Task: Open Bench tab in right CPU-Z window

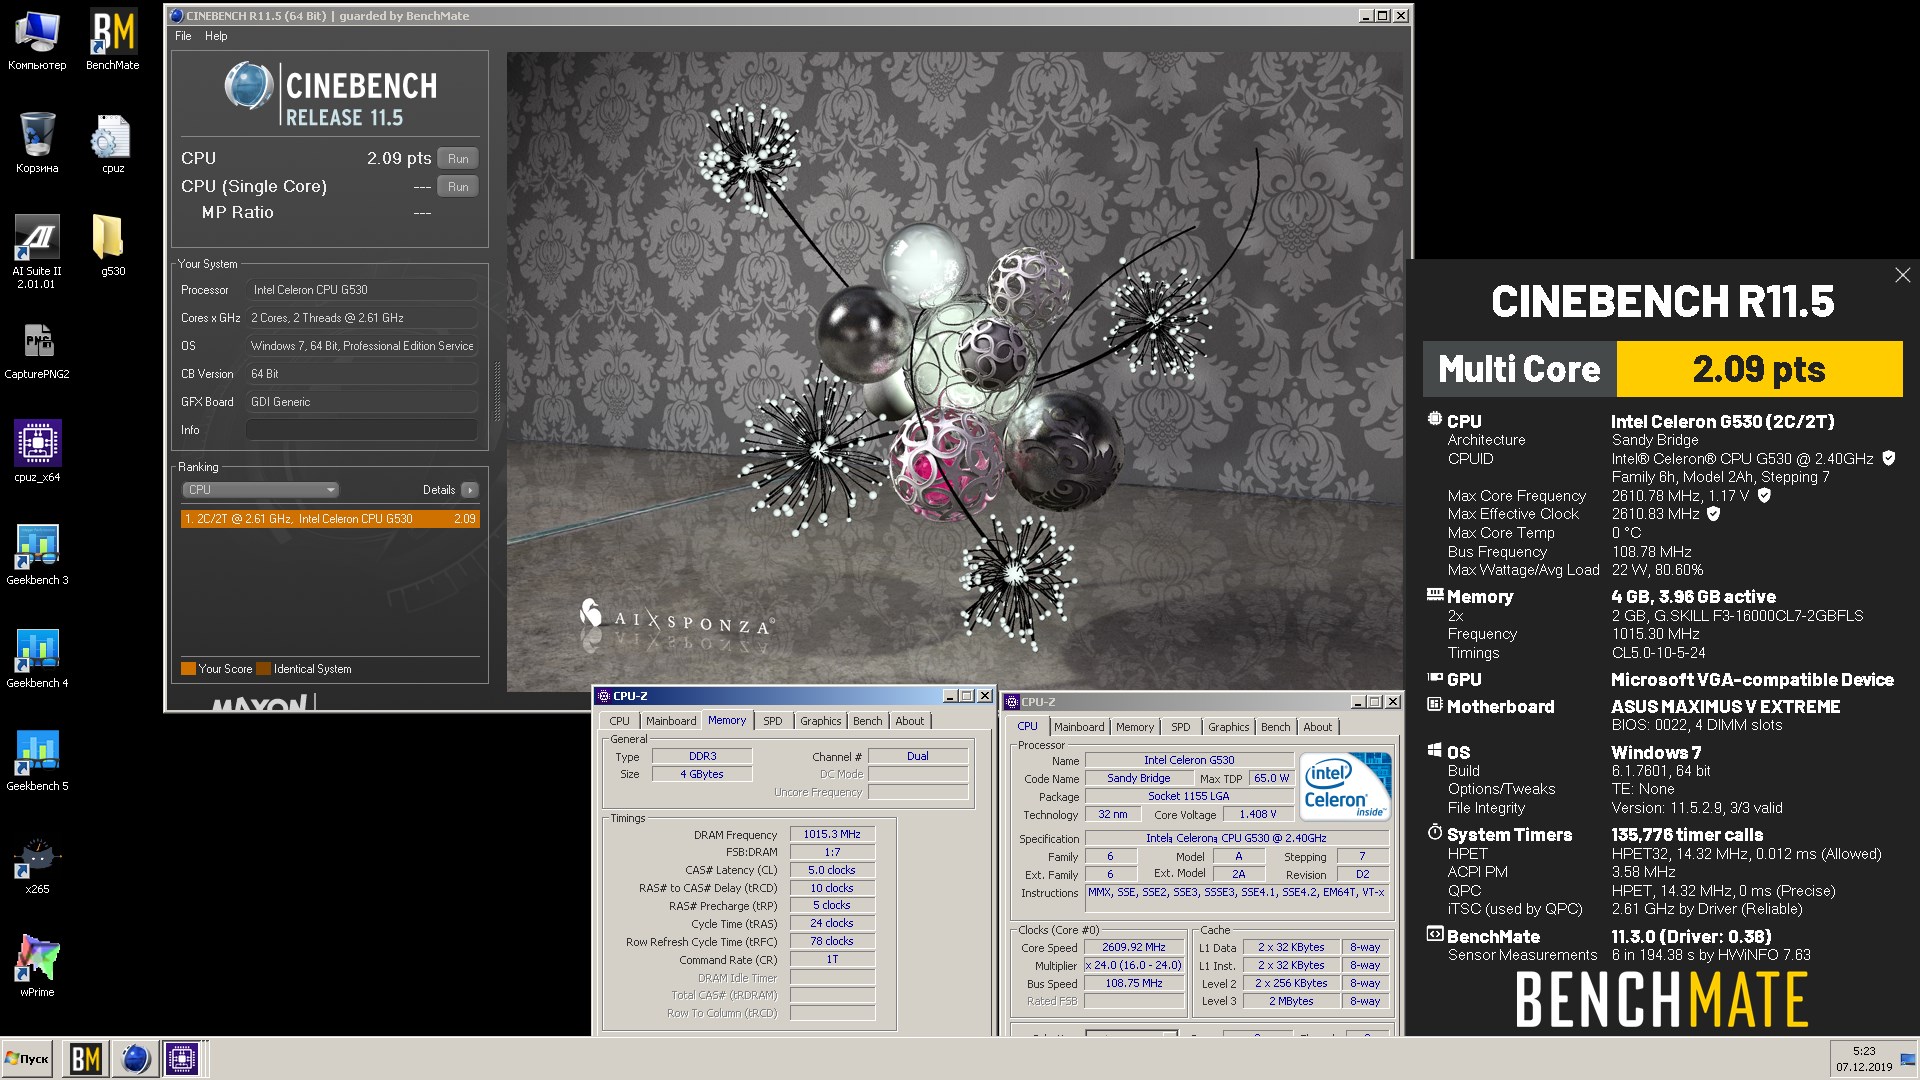Action: 1276,727
